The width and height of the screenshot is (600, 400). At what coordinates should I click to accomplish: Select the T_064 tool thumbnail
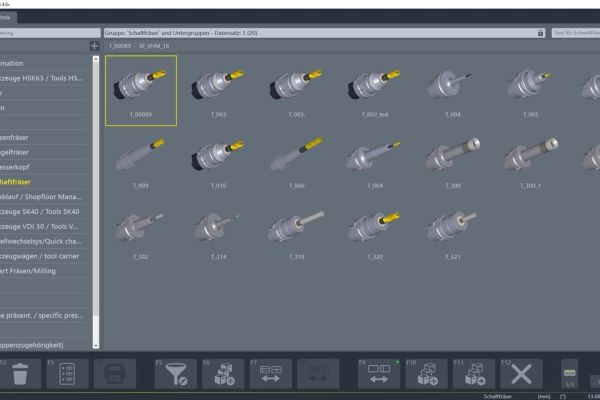click(375, 162)
